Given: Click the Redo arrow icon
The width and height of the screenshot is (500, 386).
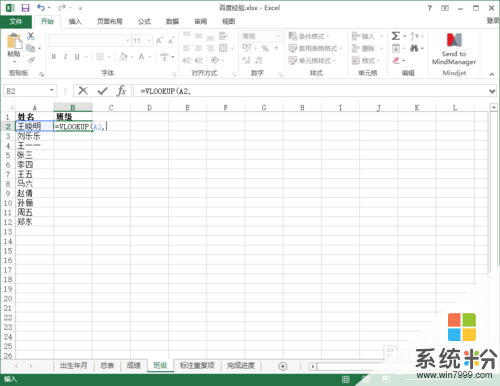Looking at the screenshot, I should click(62, 8).
